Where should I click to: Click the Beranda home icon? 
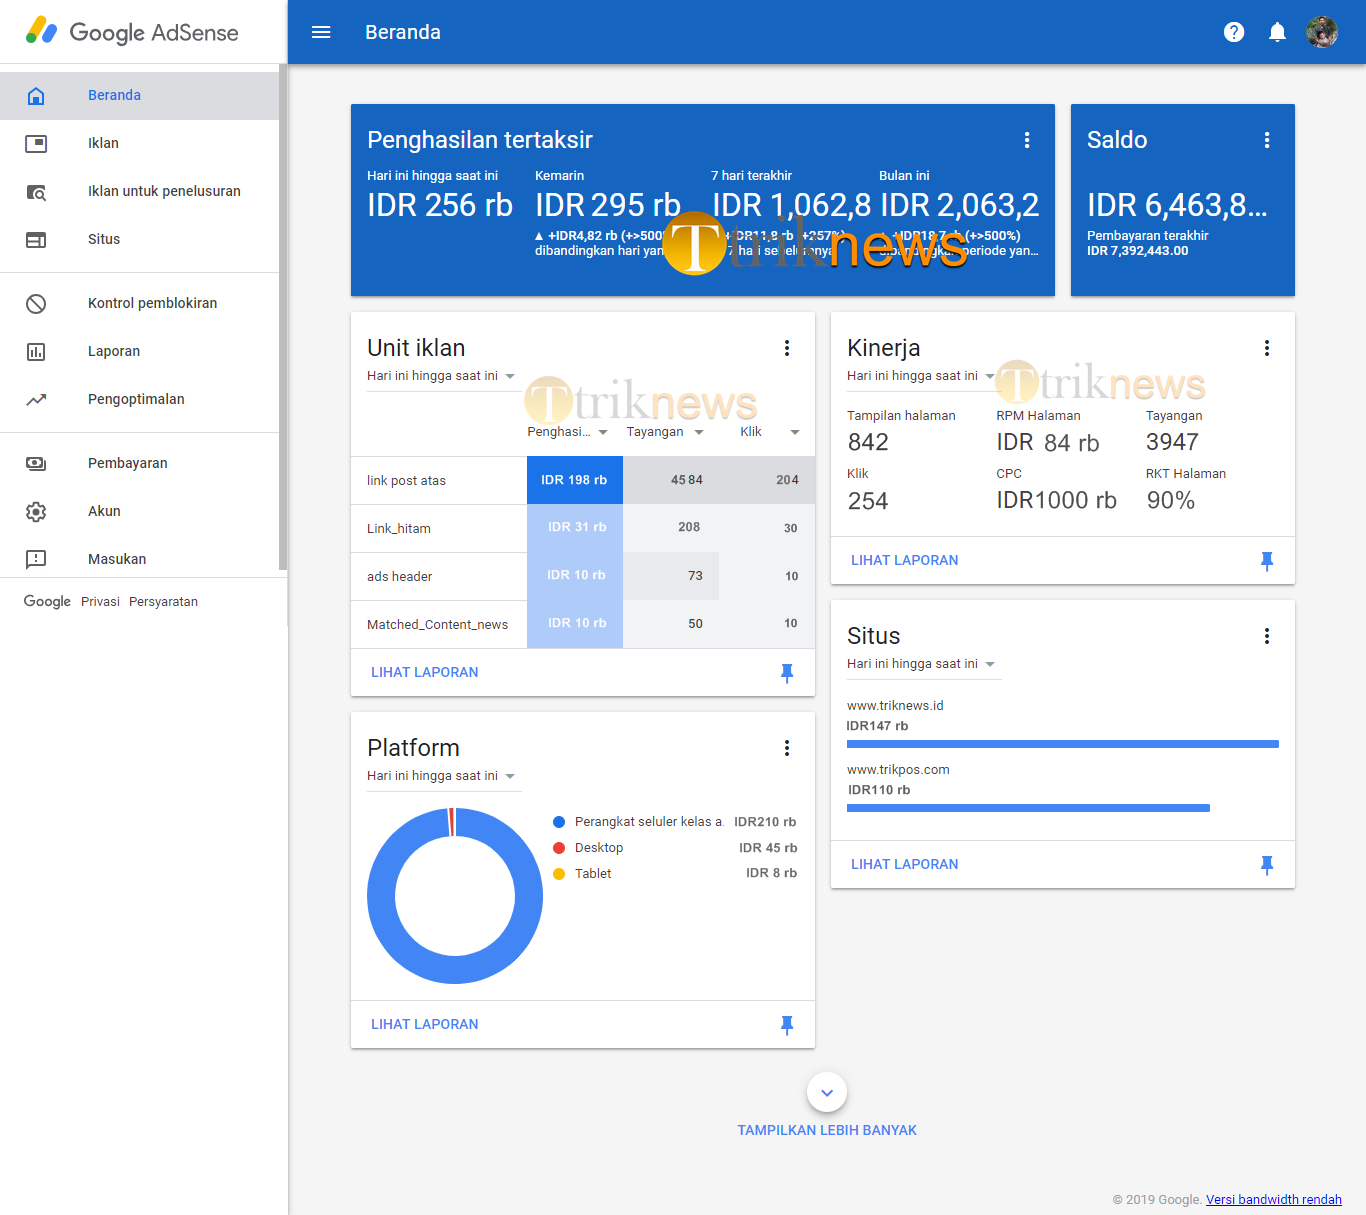click(36, 95)
